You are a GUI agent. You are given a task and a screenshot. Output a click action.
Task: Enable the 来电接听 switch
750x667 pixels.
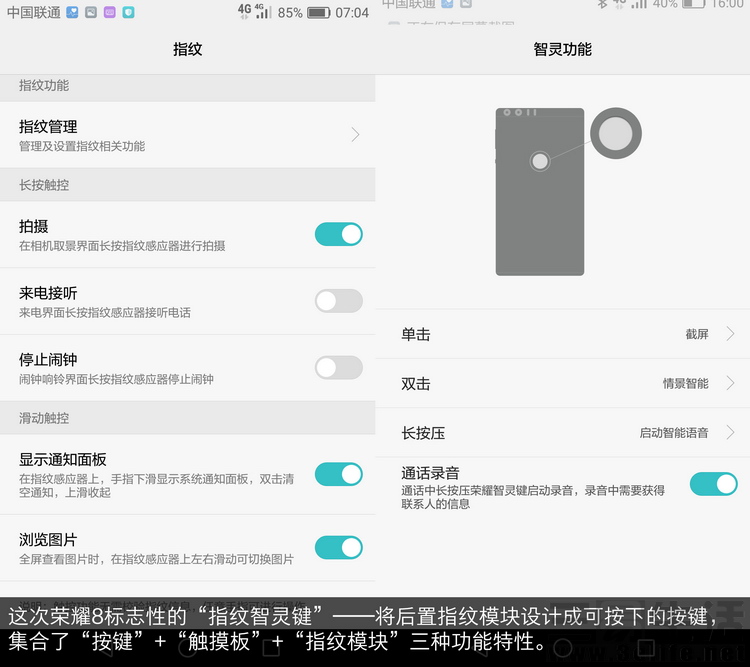[x=339, y=301]
